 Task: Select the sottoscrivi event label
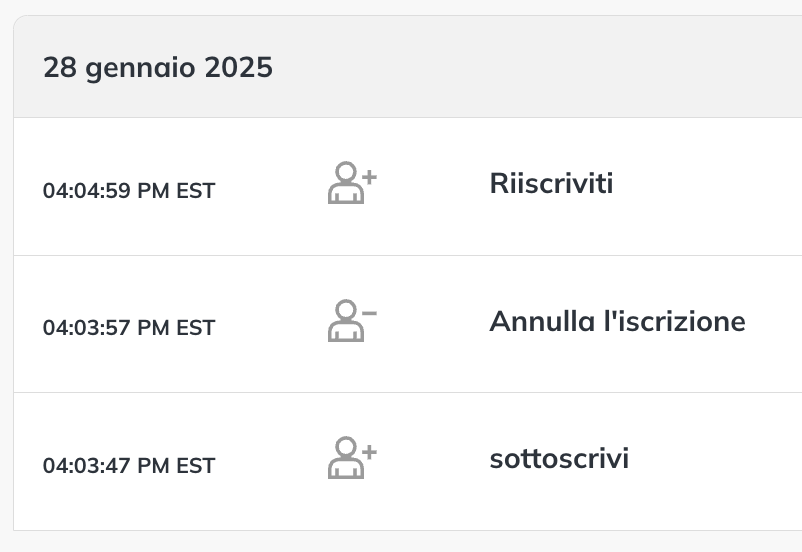coord(559,458)
